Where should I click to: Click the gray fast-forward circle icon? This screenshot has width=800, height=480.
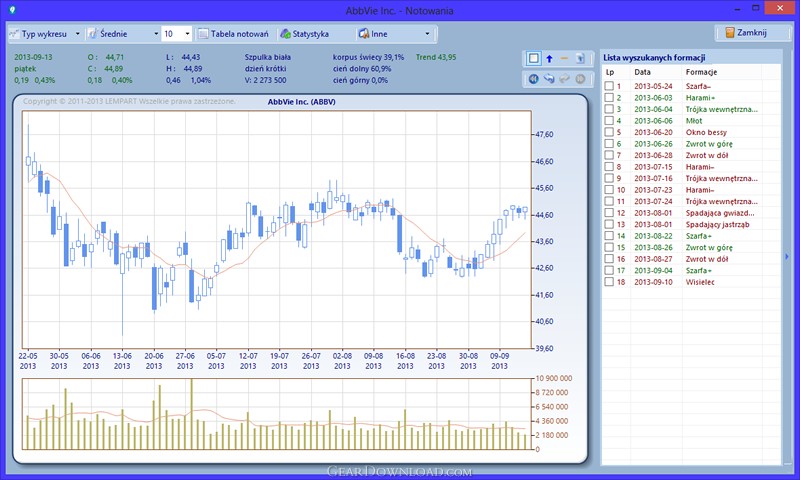pos(580,79)
